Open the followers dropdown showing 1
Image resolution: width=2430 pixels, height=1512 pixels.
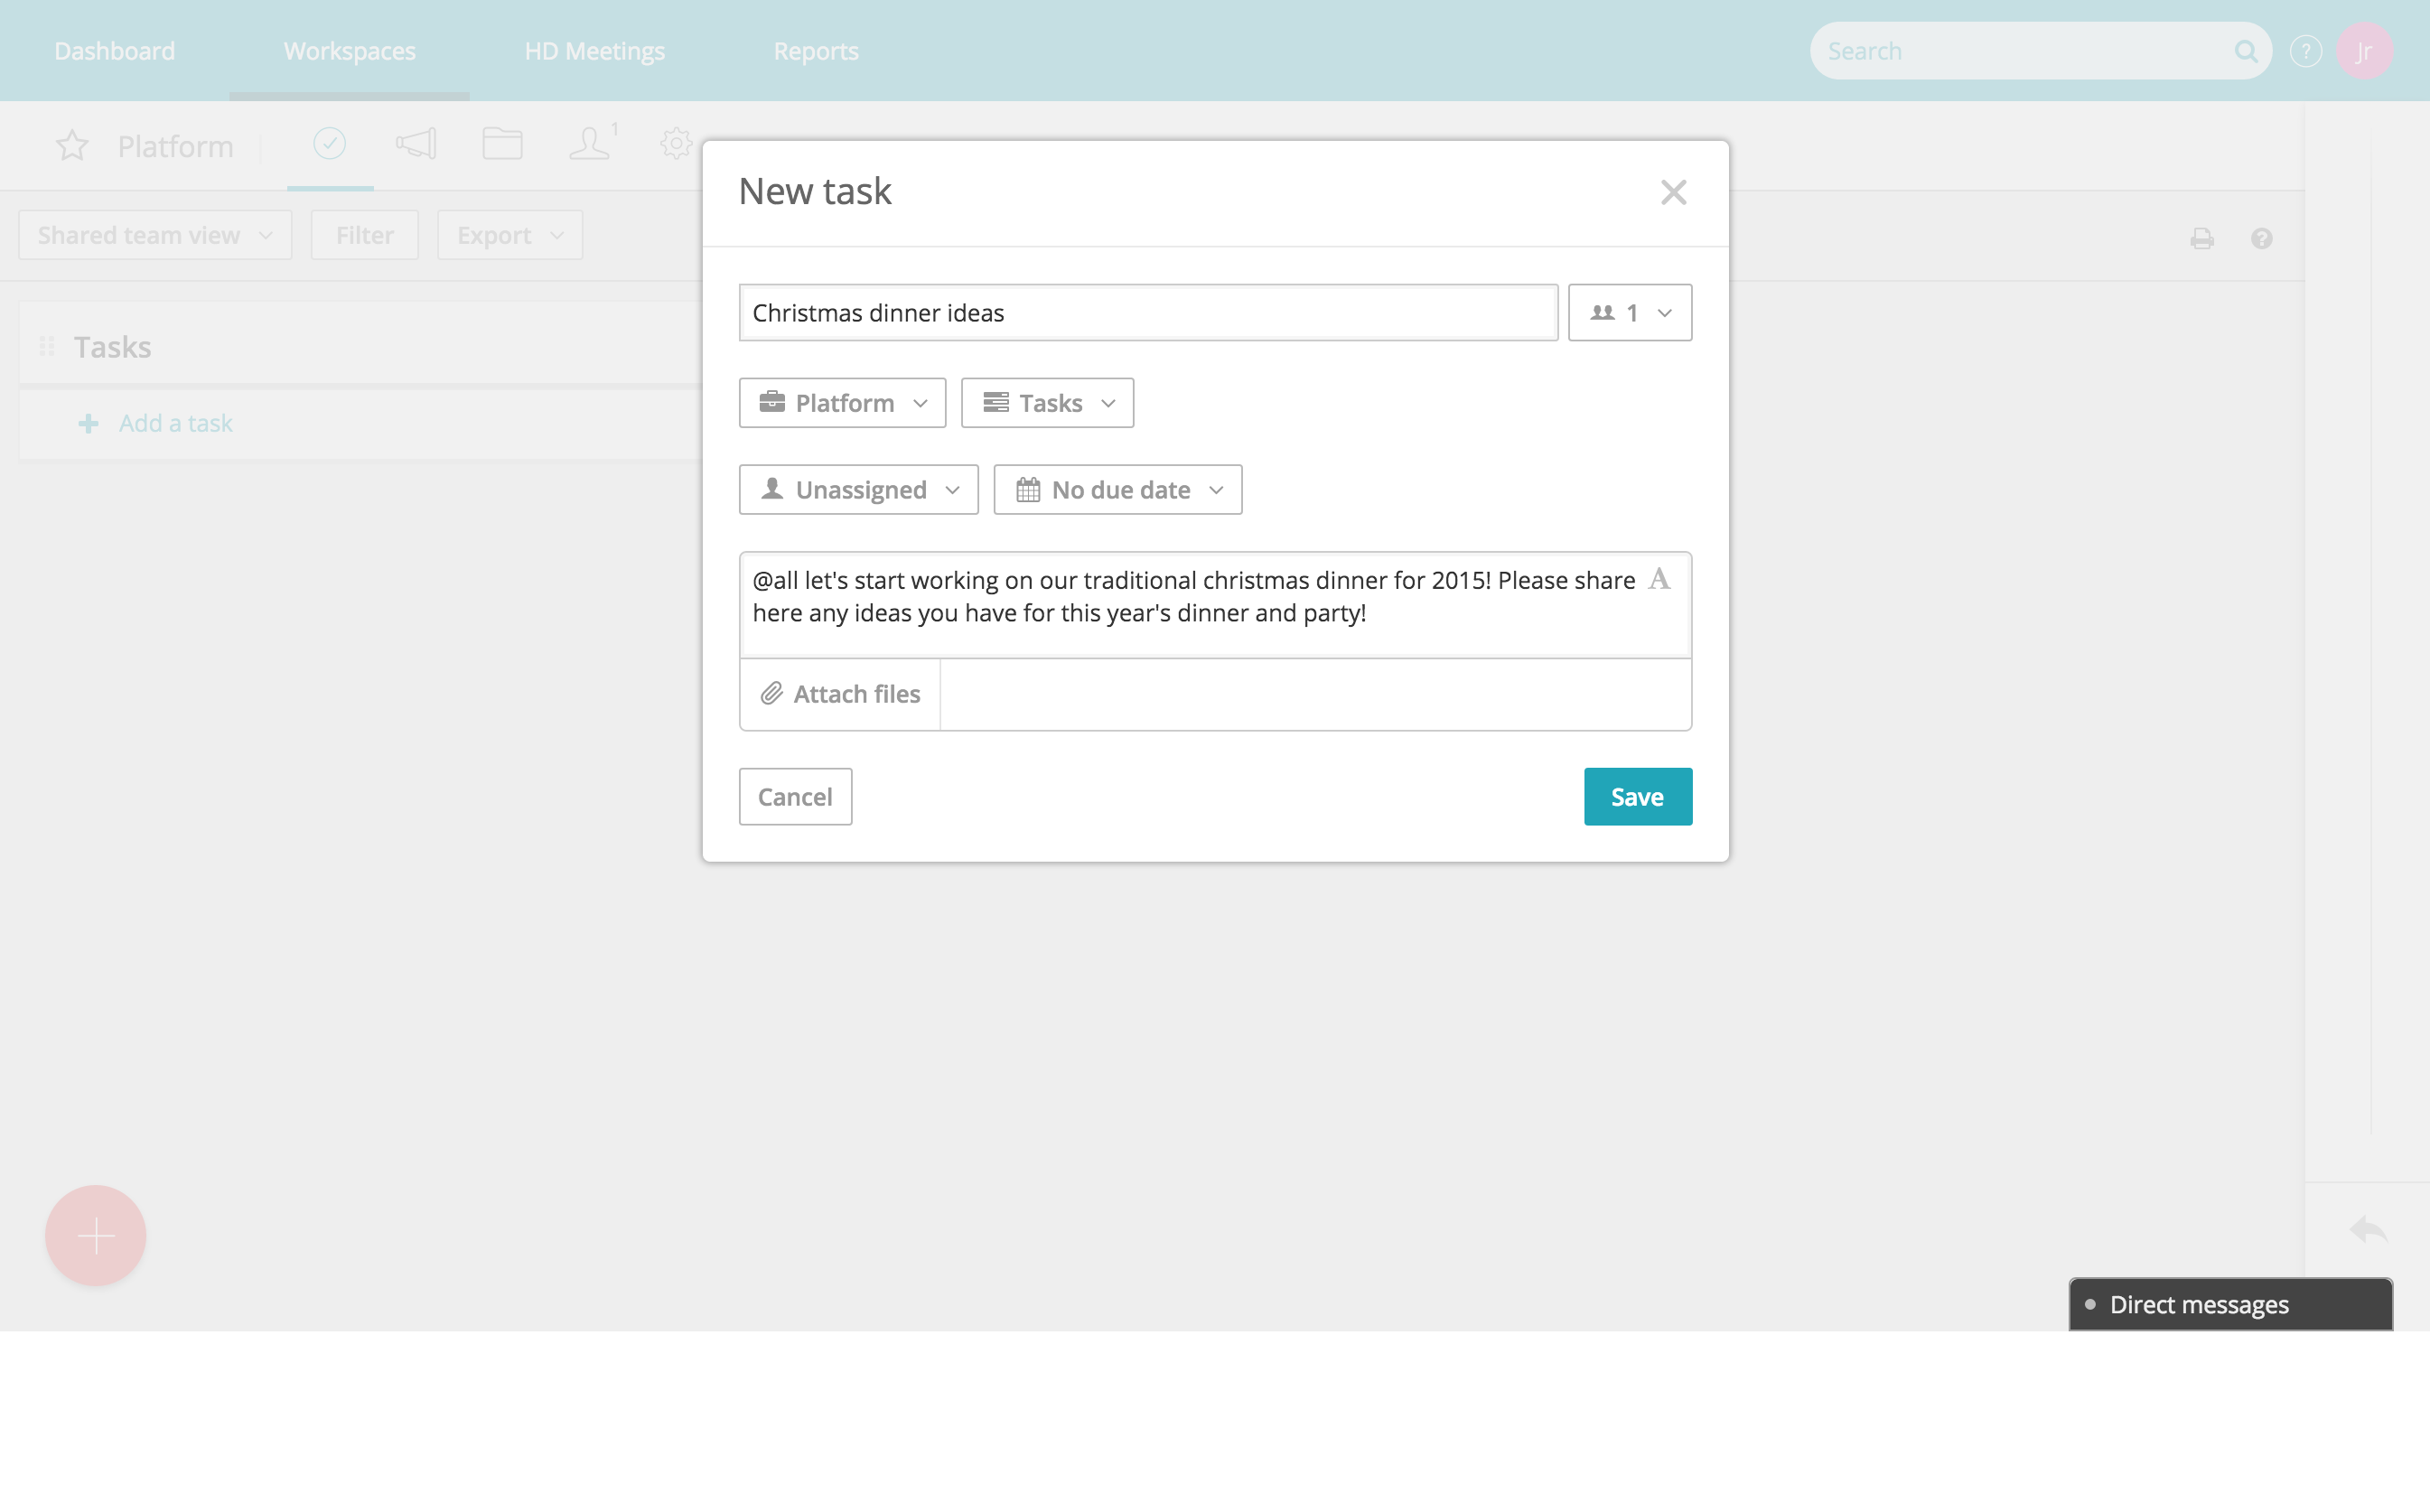point(1629,312)
